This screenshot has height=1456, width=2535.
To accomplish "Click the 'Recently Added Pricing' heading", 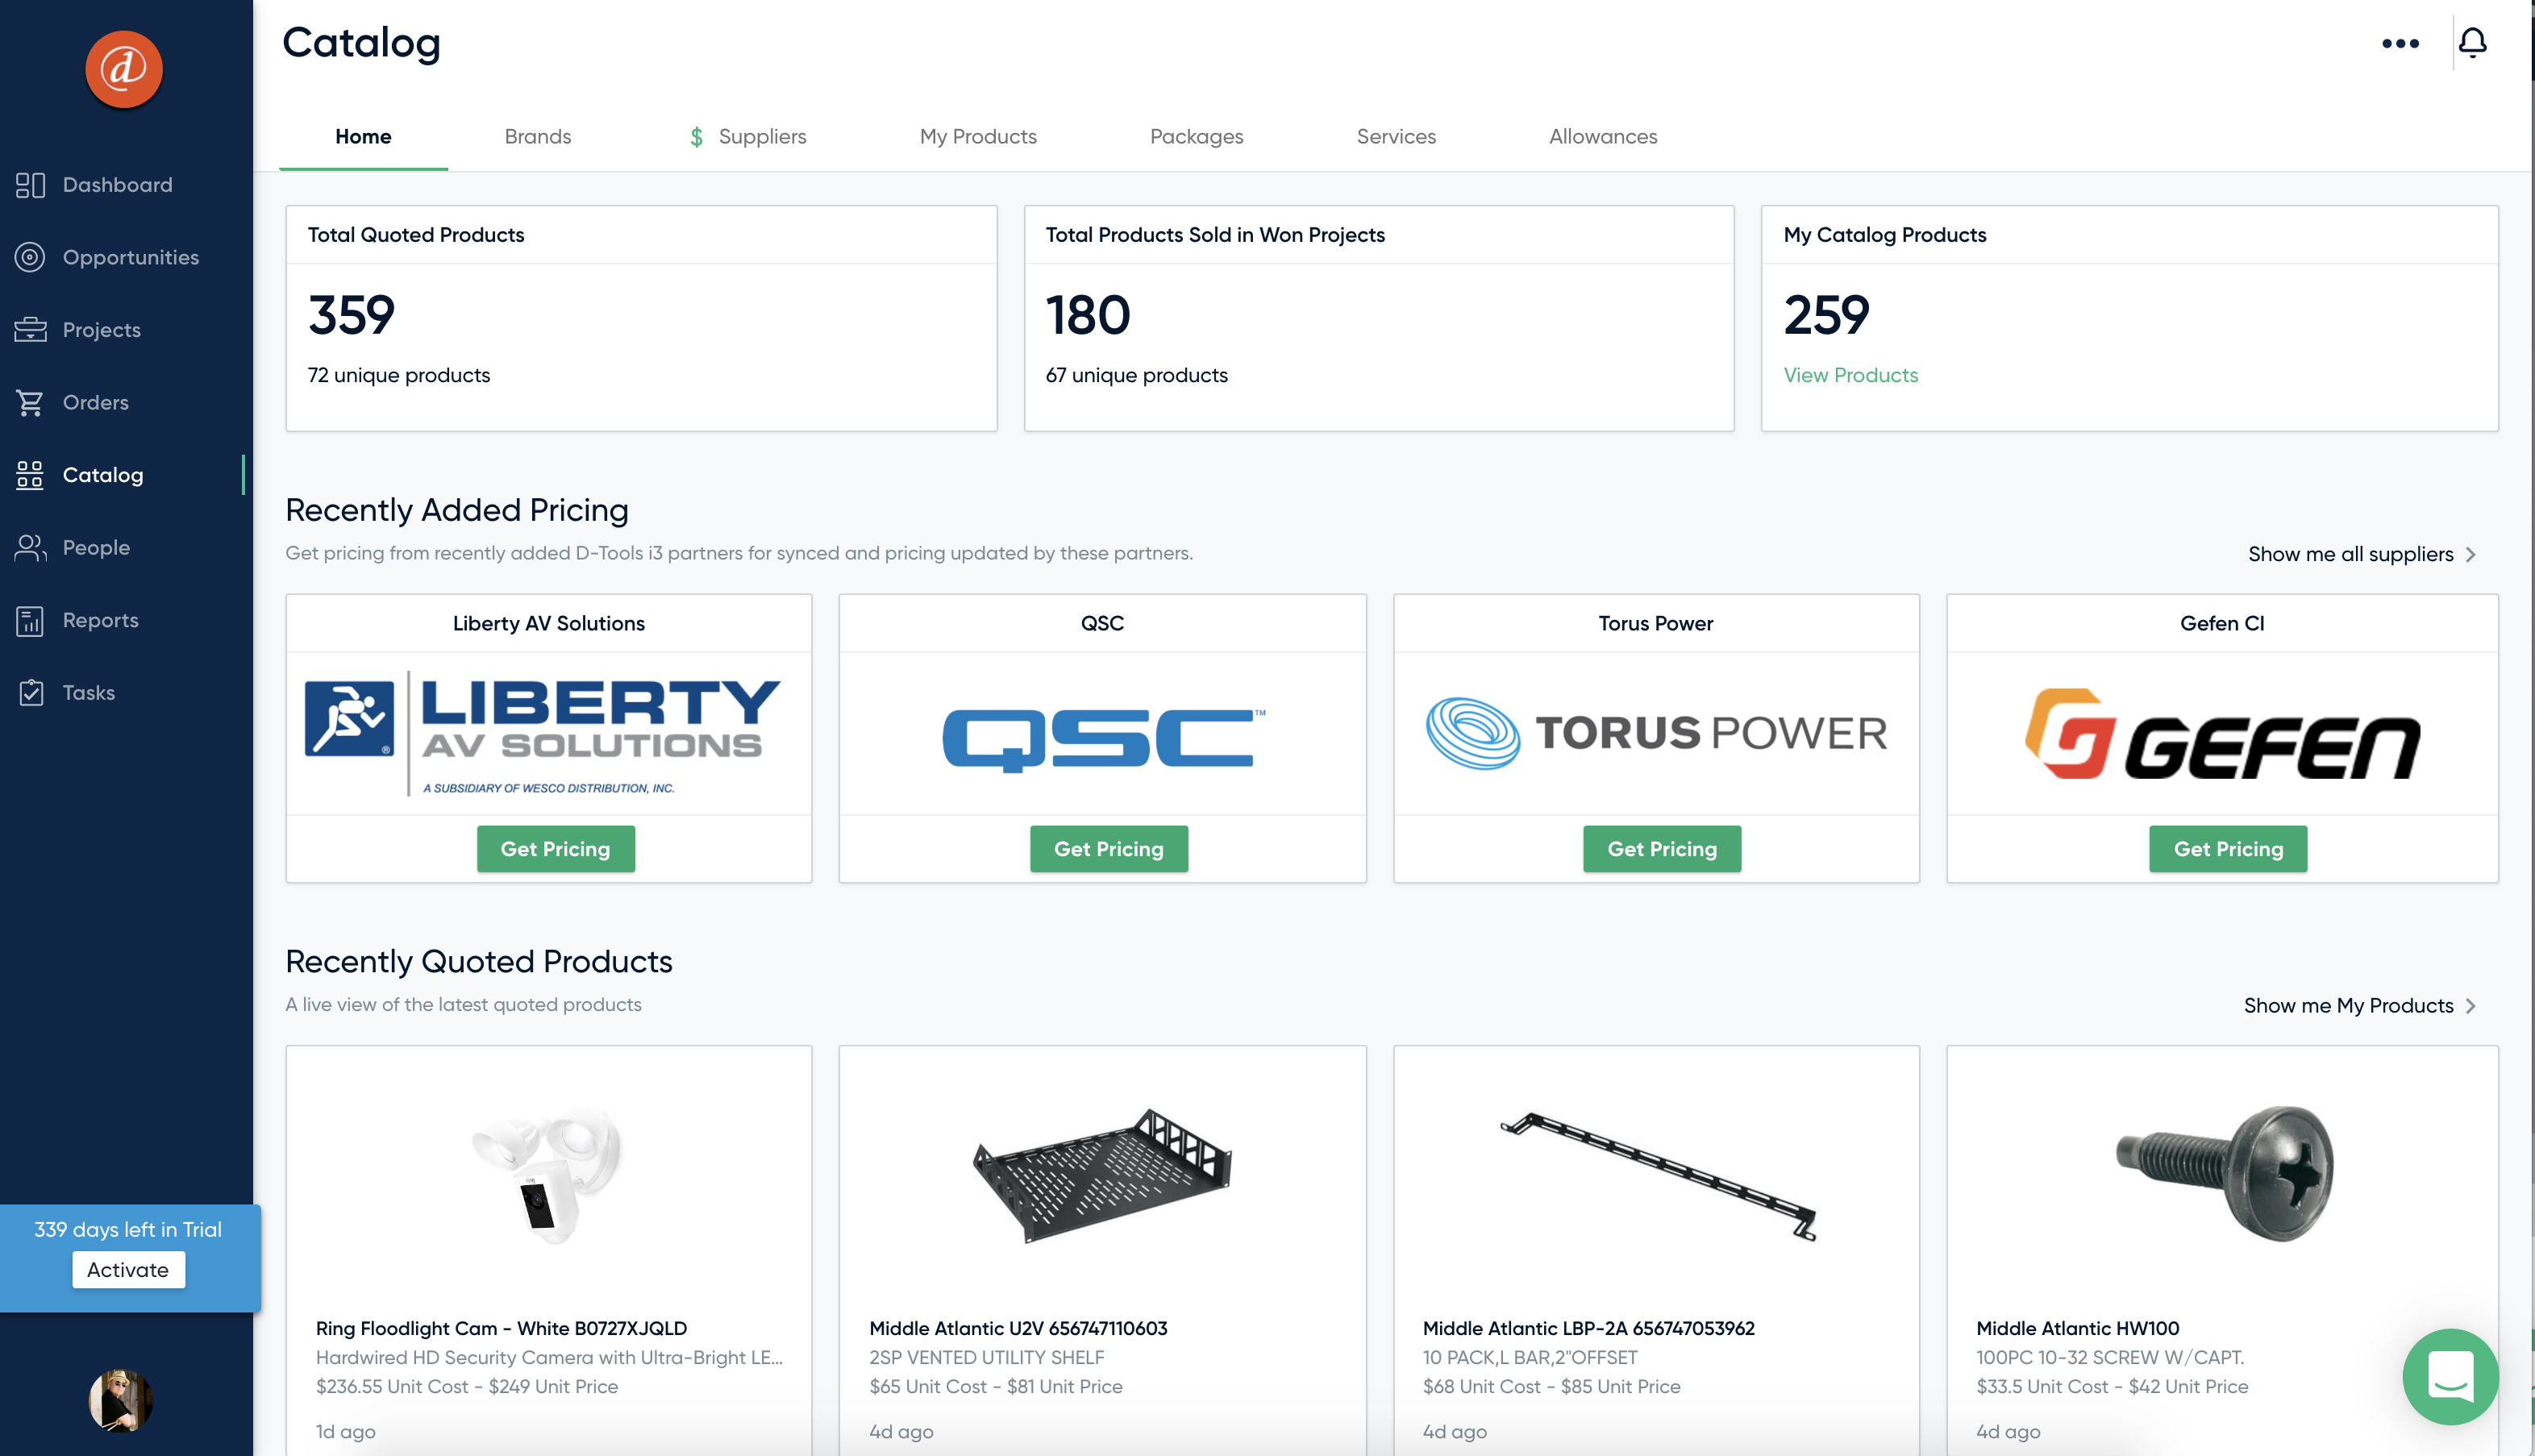I will [457, 510].
